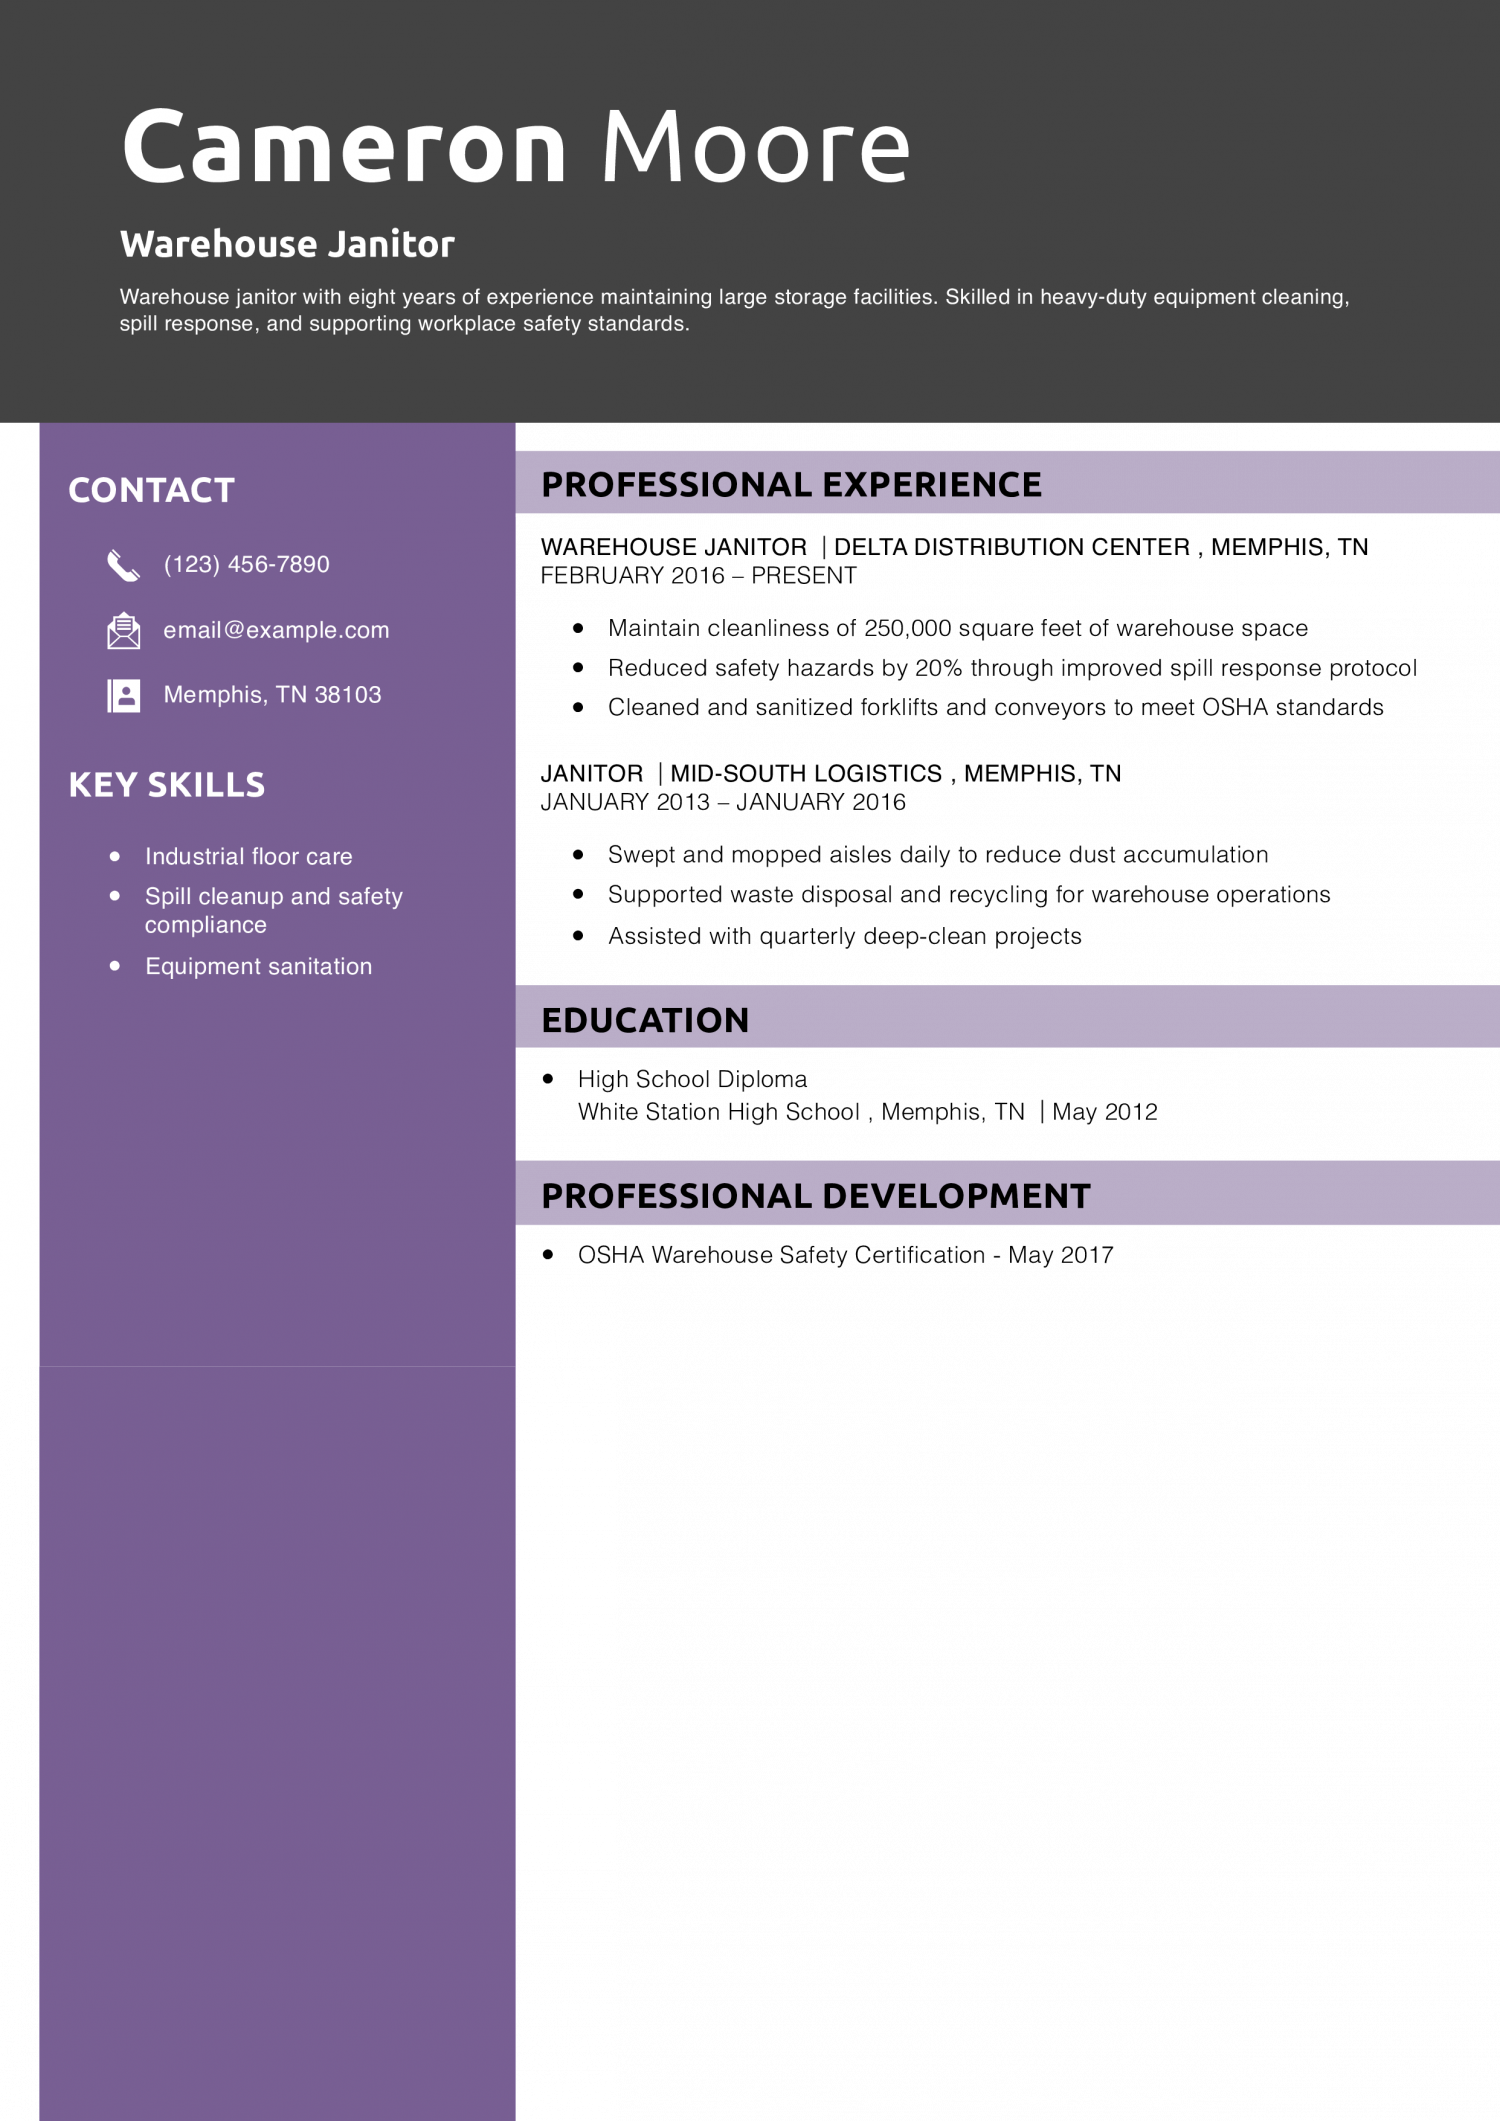Click the address book location icon
This screenshot has width=1500, height=2121.
click(x=123, y=695)
